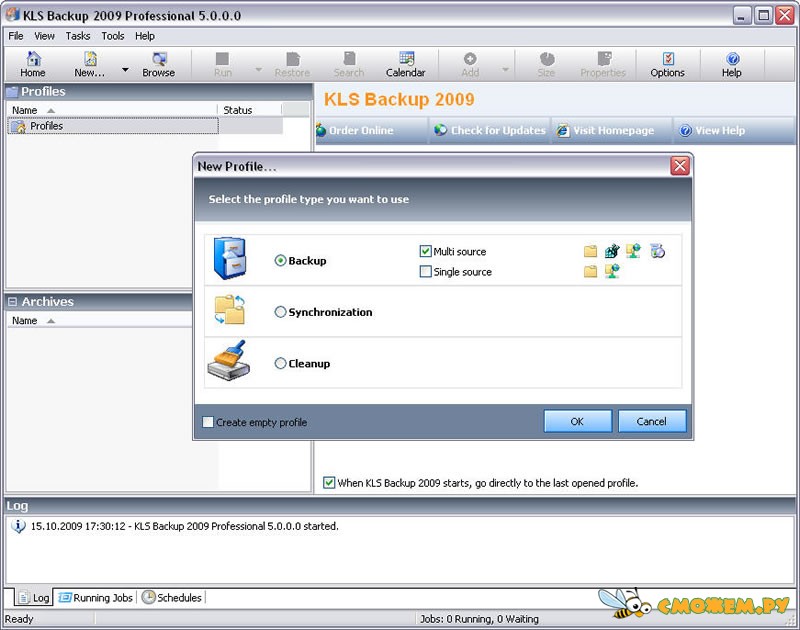
Task: Open the View menu
Action: (44, 36)
